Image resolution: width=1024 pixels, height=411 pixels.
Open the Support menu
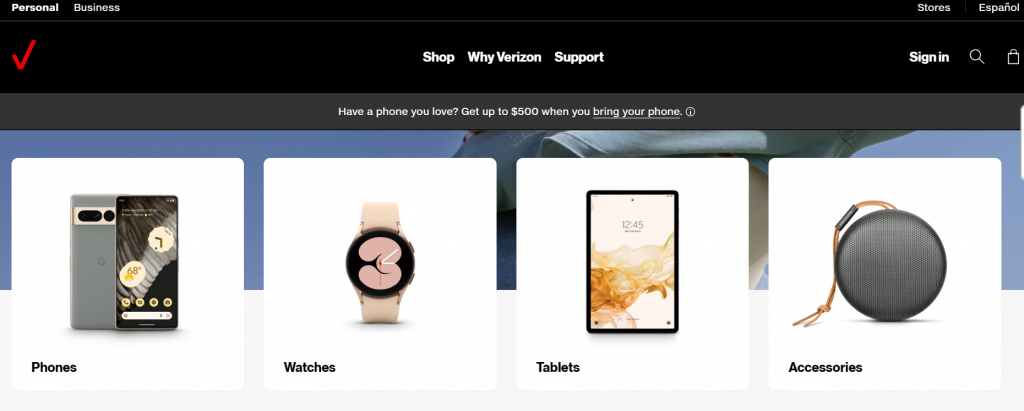[x=579, y=58]
